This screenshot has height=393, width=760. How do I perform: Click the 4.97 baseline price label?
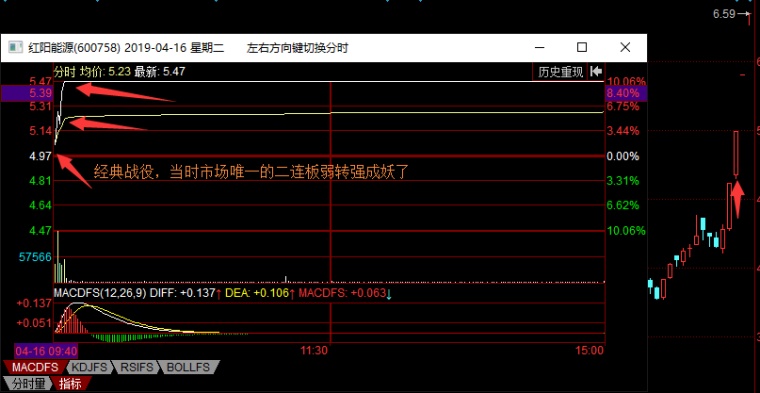click(x=41, y=157)
